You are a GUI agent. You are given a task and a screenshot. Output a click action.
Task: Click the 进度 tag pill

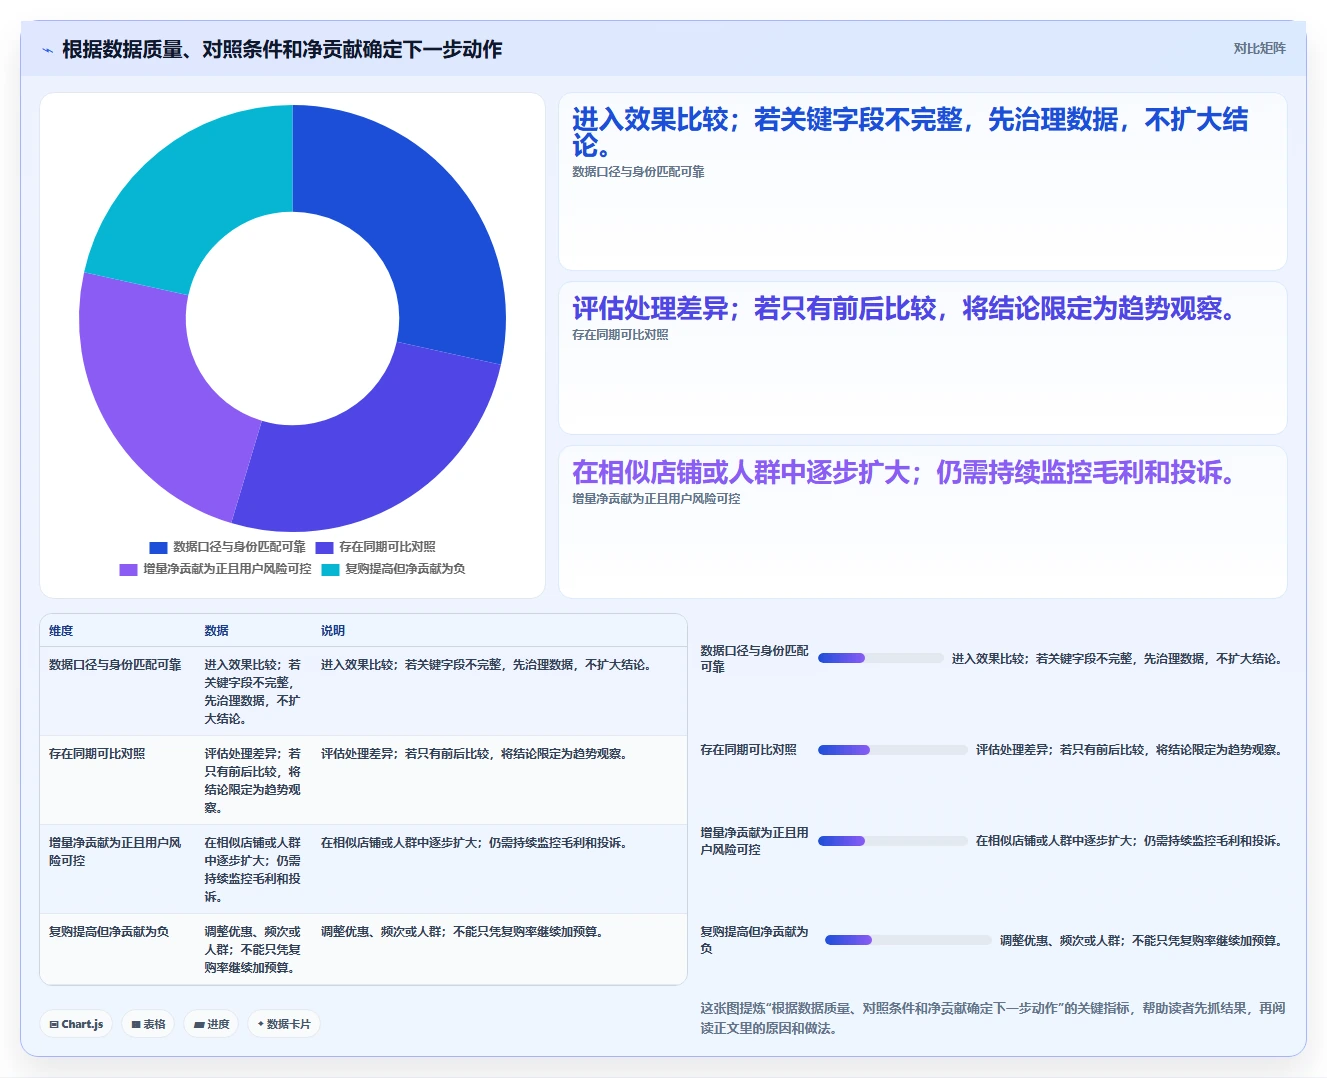tap(211, 1024)
